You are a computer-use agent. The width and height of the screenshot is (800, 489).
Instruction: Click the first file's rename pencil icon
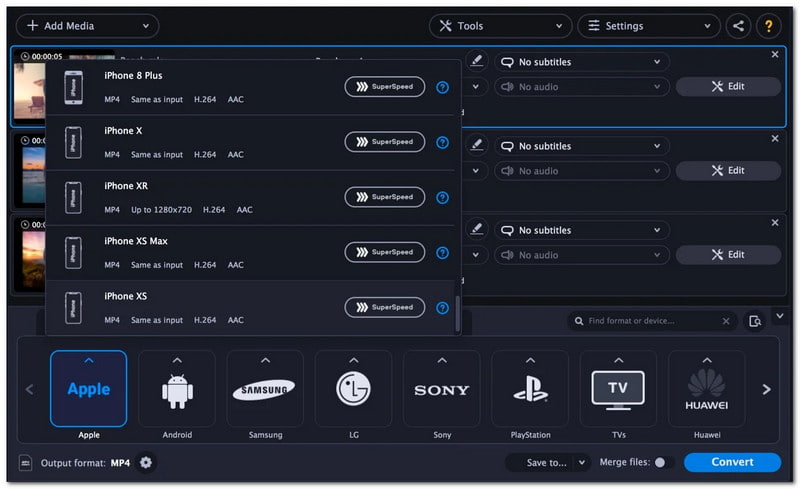(x=477, y=61)
